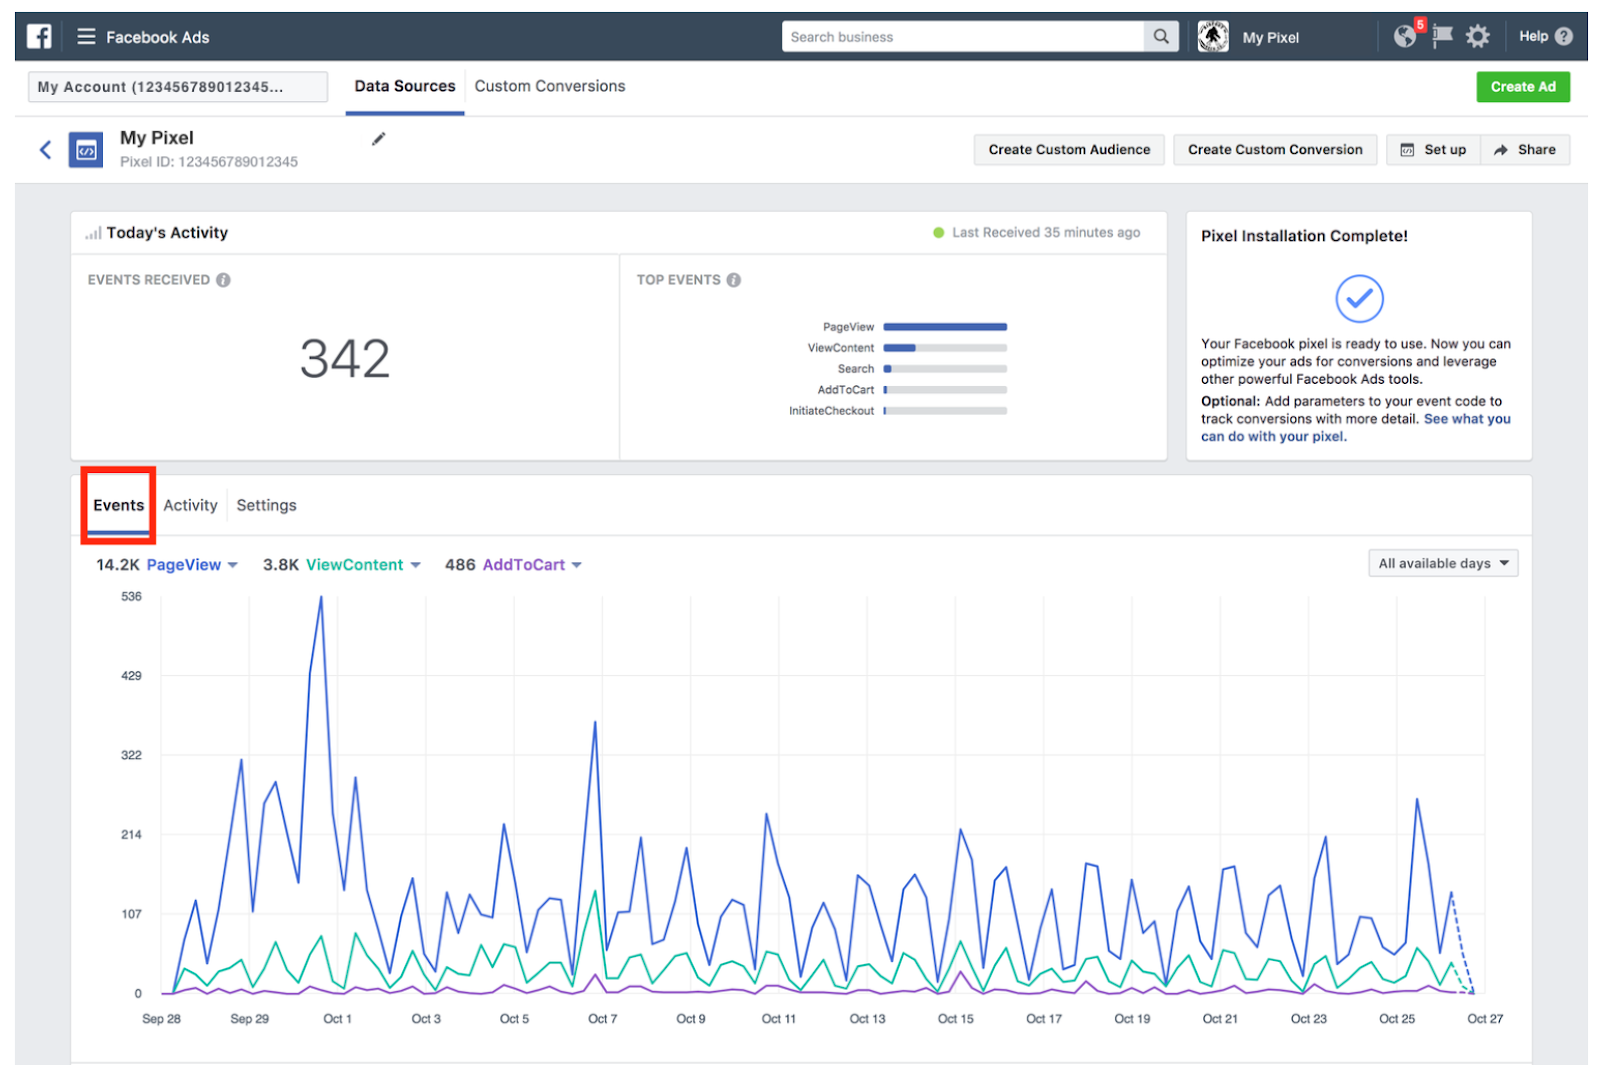1600x1065 pixels.
Task: Click the flag icon in top bar
Action: [1442, 37]
